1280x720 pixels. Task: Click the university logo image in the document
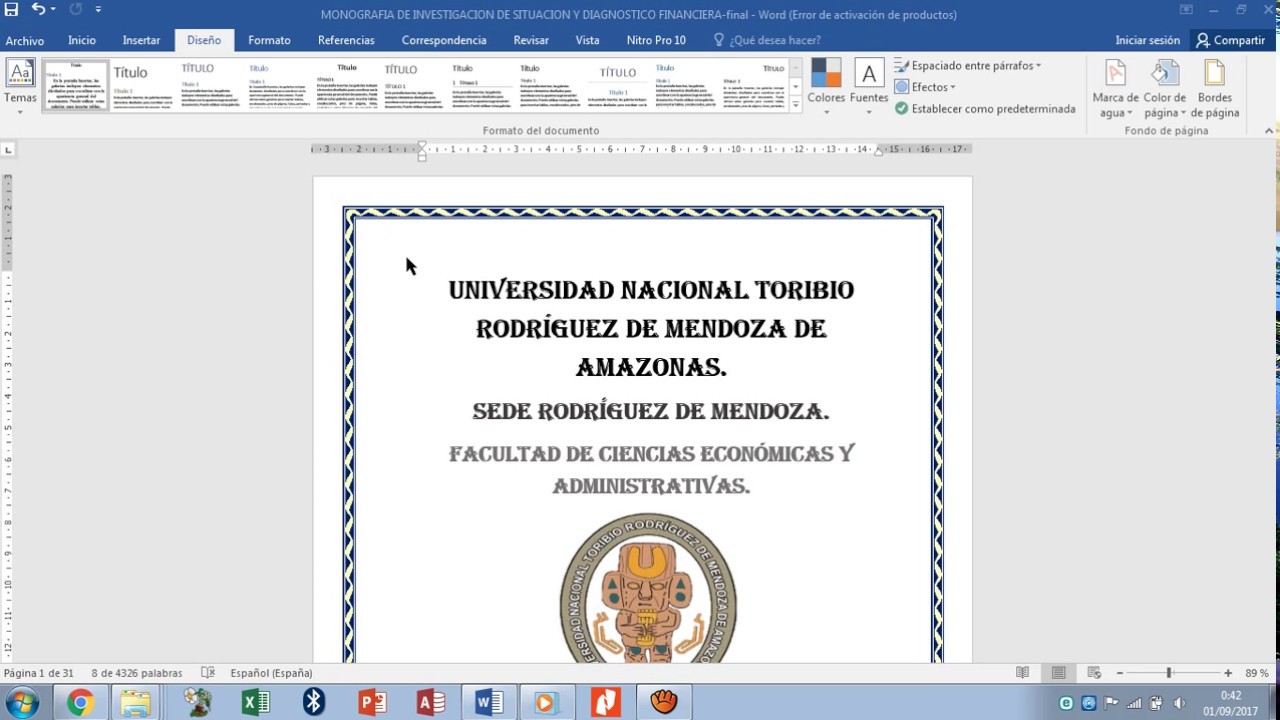[x=648, y=589]
